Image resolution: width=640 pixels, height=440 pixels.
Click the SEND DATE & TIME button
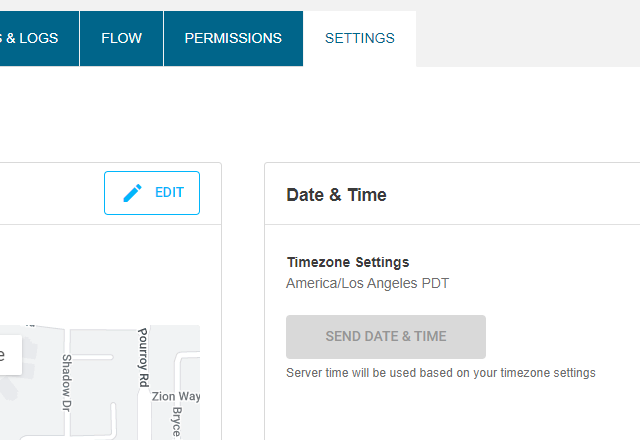click(385, 337)
